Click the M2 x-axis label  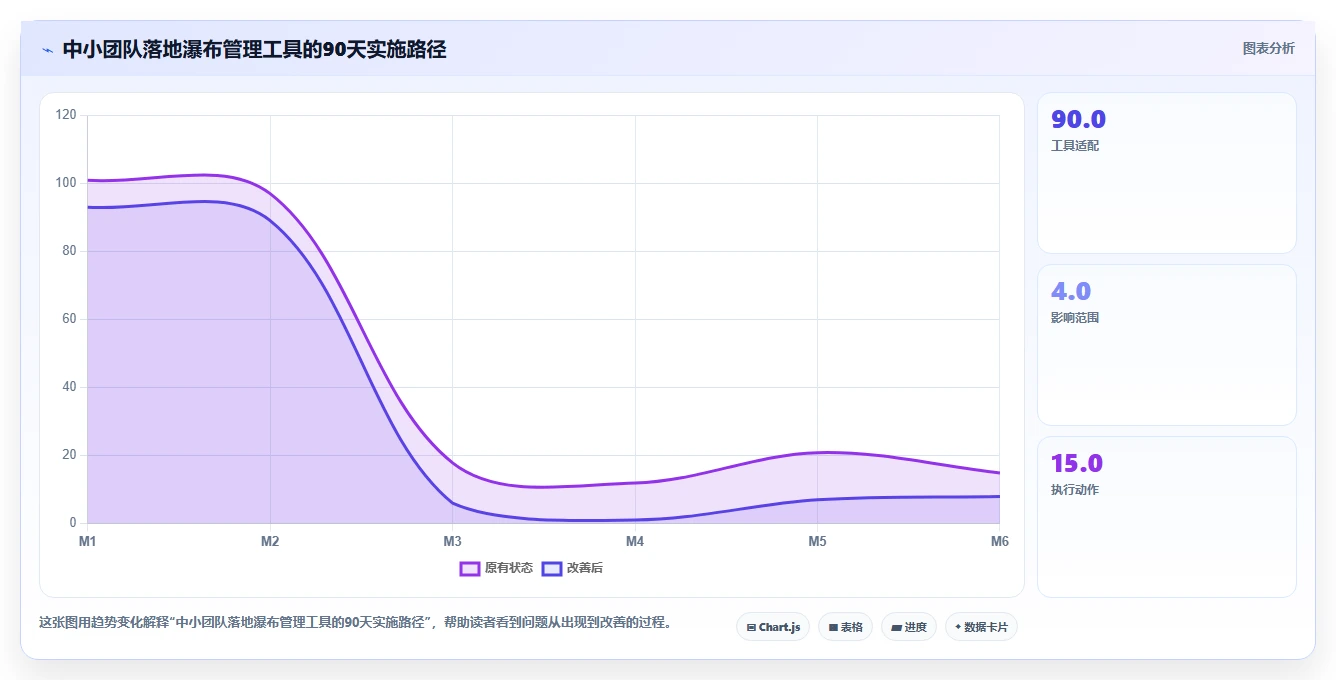(270, 541)
